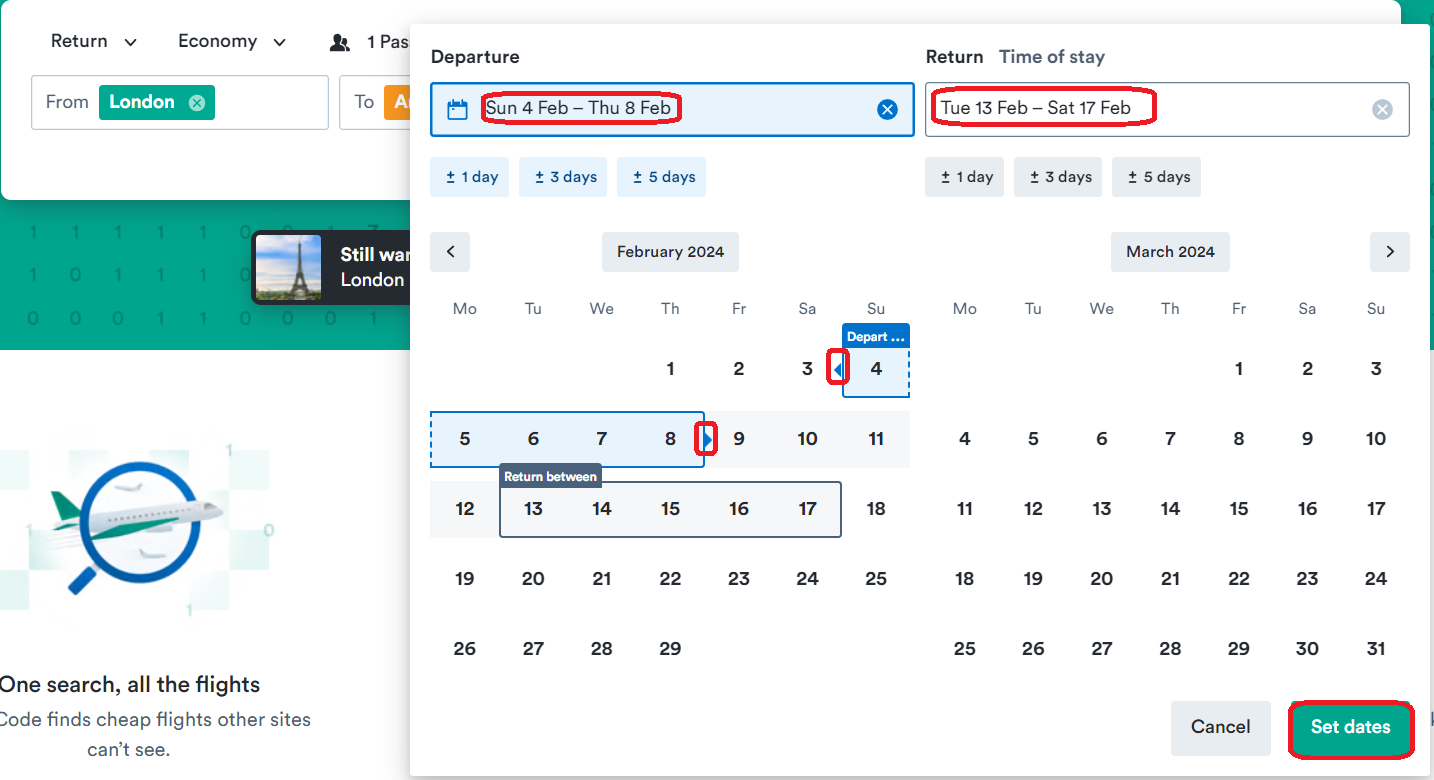Click the right range handle after 8 Feb

tap(707, 439)
